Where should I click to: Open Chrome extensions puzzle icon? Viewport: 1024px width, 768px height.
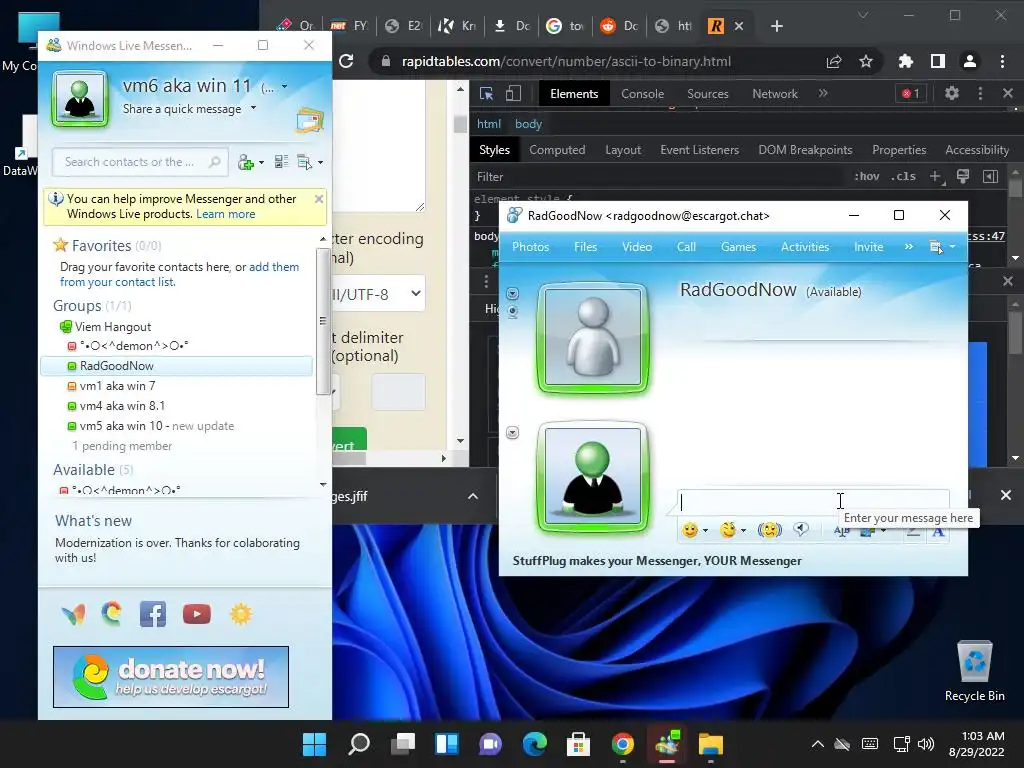pos(905,61)
